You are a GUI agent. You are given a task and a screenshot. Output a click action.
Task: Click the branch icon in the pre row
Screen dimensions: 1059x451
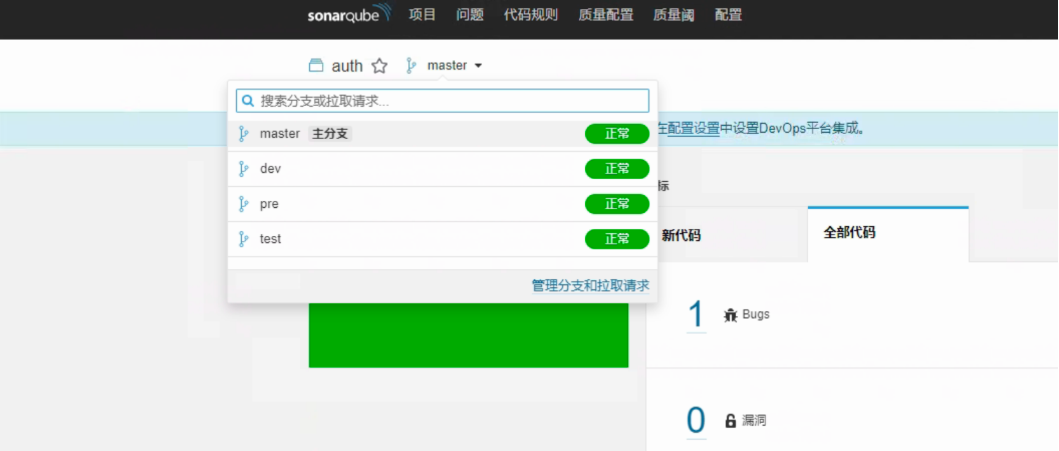pos(244,204)
